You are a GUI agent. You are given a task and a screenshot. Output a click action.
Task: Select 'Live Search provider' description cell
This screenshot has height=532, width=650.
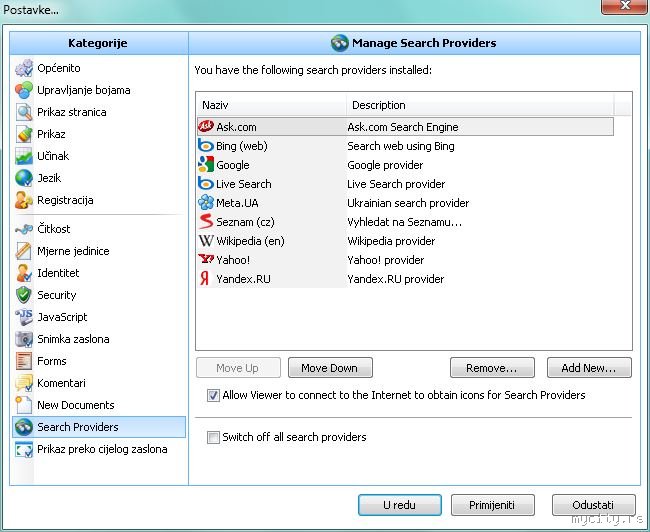coord(396,184)
